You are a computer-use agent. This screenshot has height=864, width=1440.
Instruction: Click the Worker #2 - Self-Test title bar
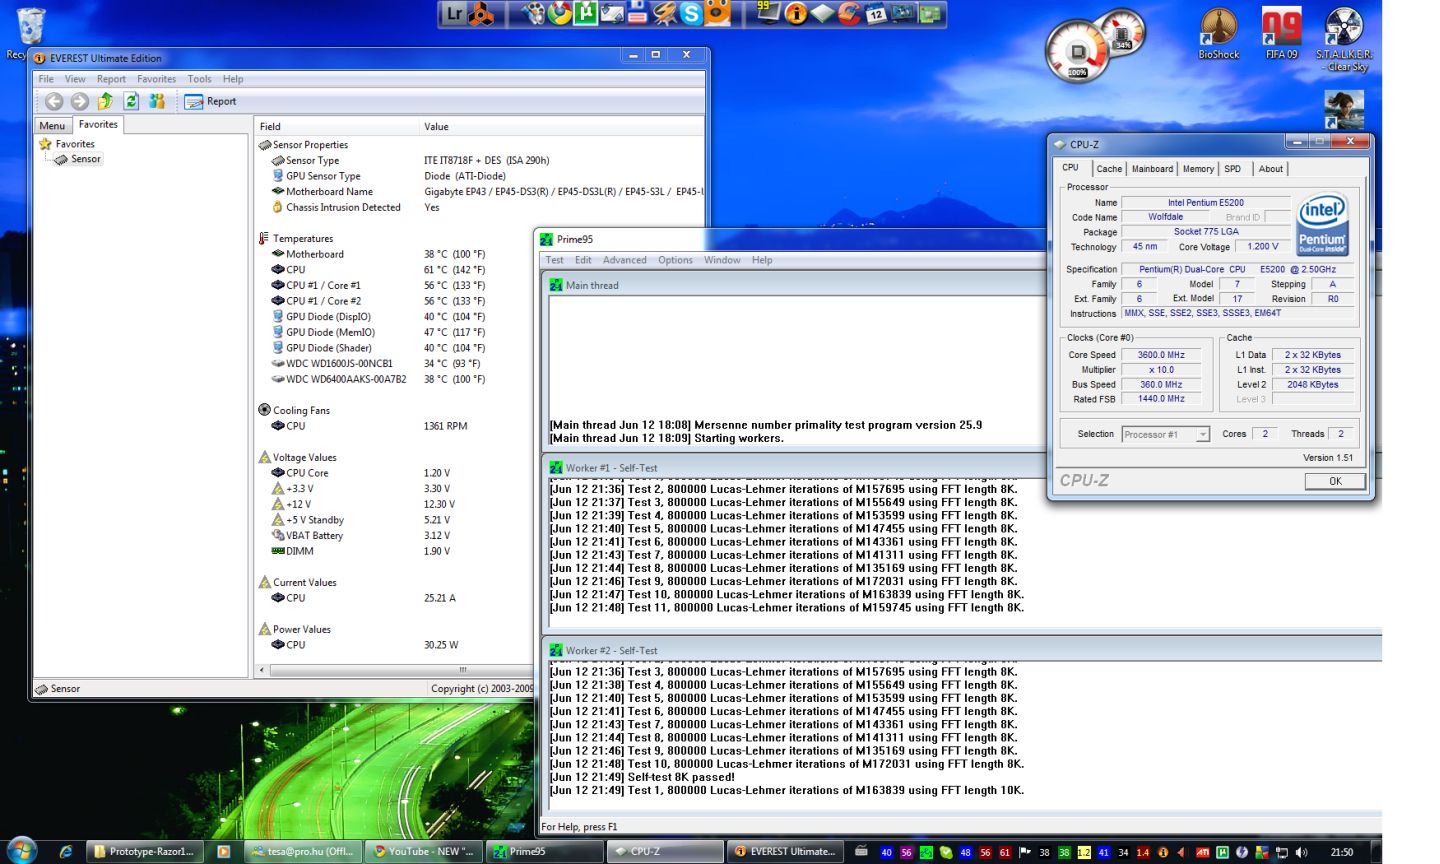pos(962,650)
